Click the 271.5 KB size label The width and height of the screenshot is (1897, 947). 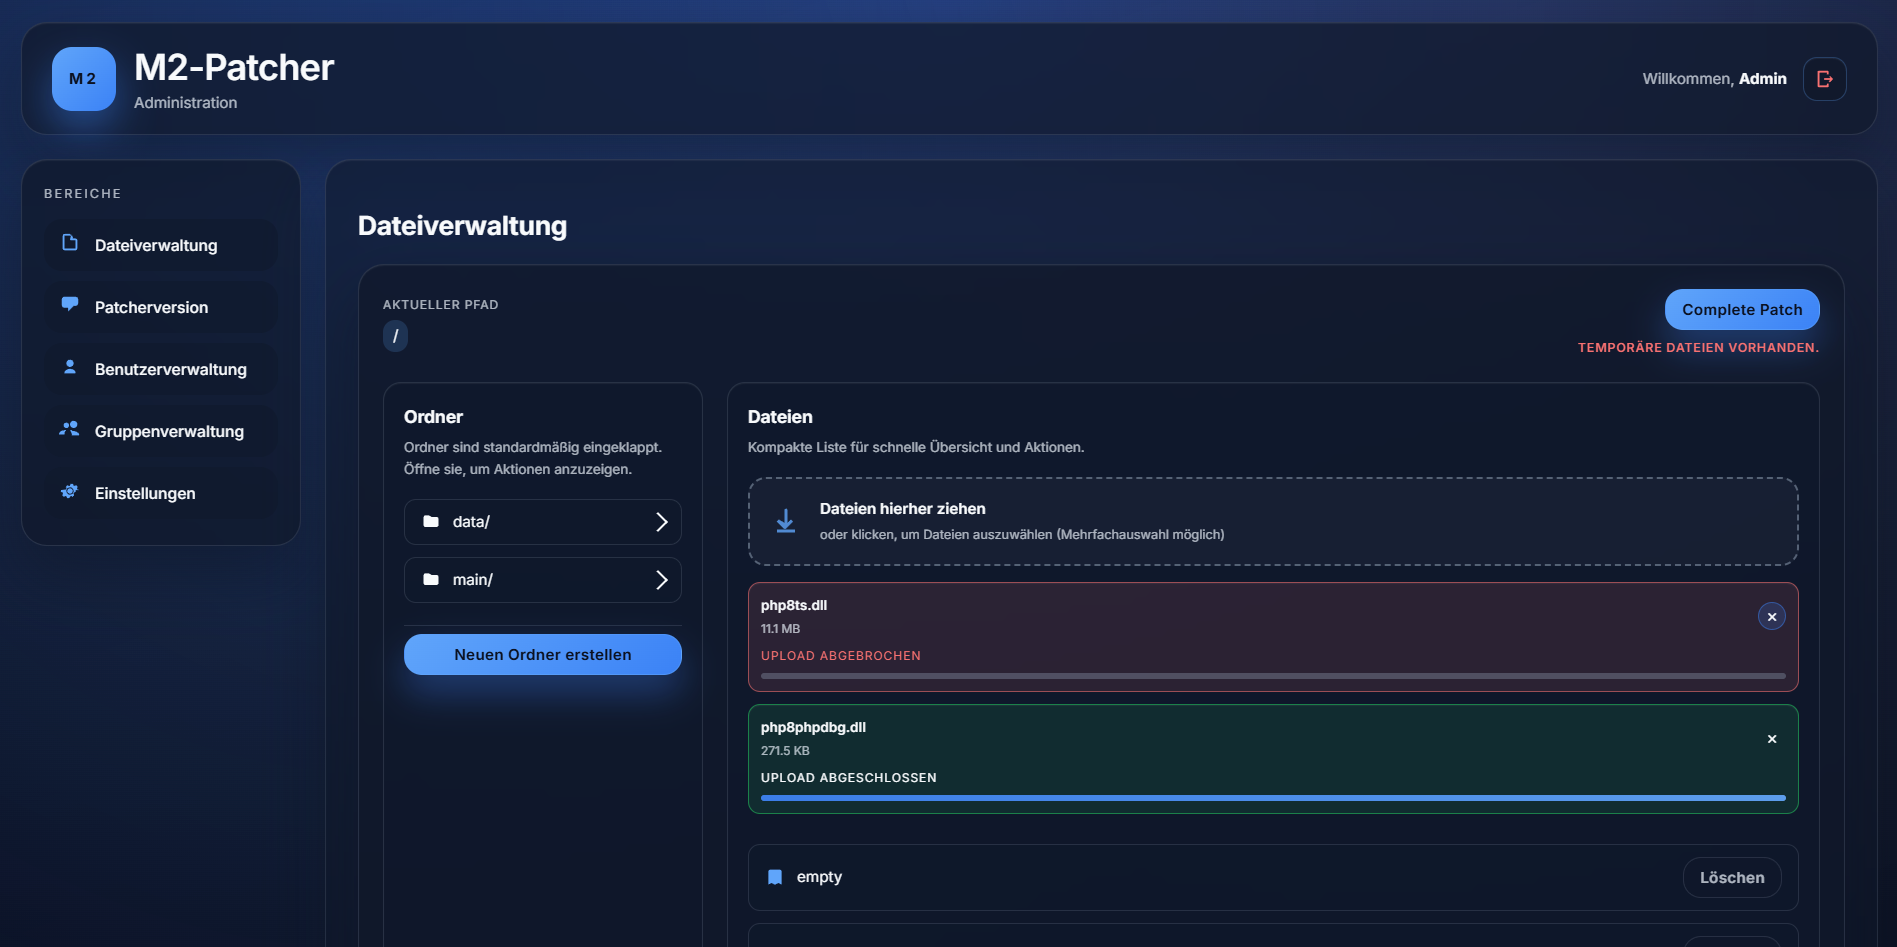coord(785,751)
